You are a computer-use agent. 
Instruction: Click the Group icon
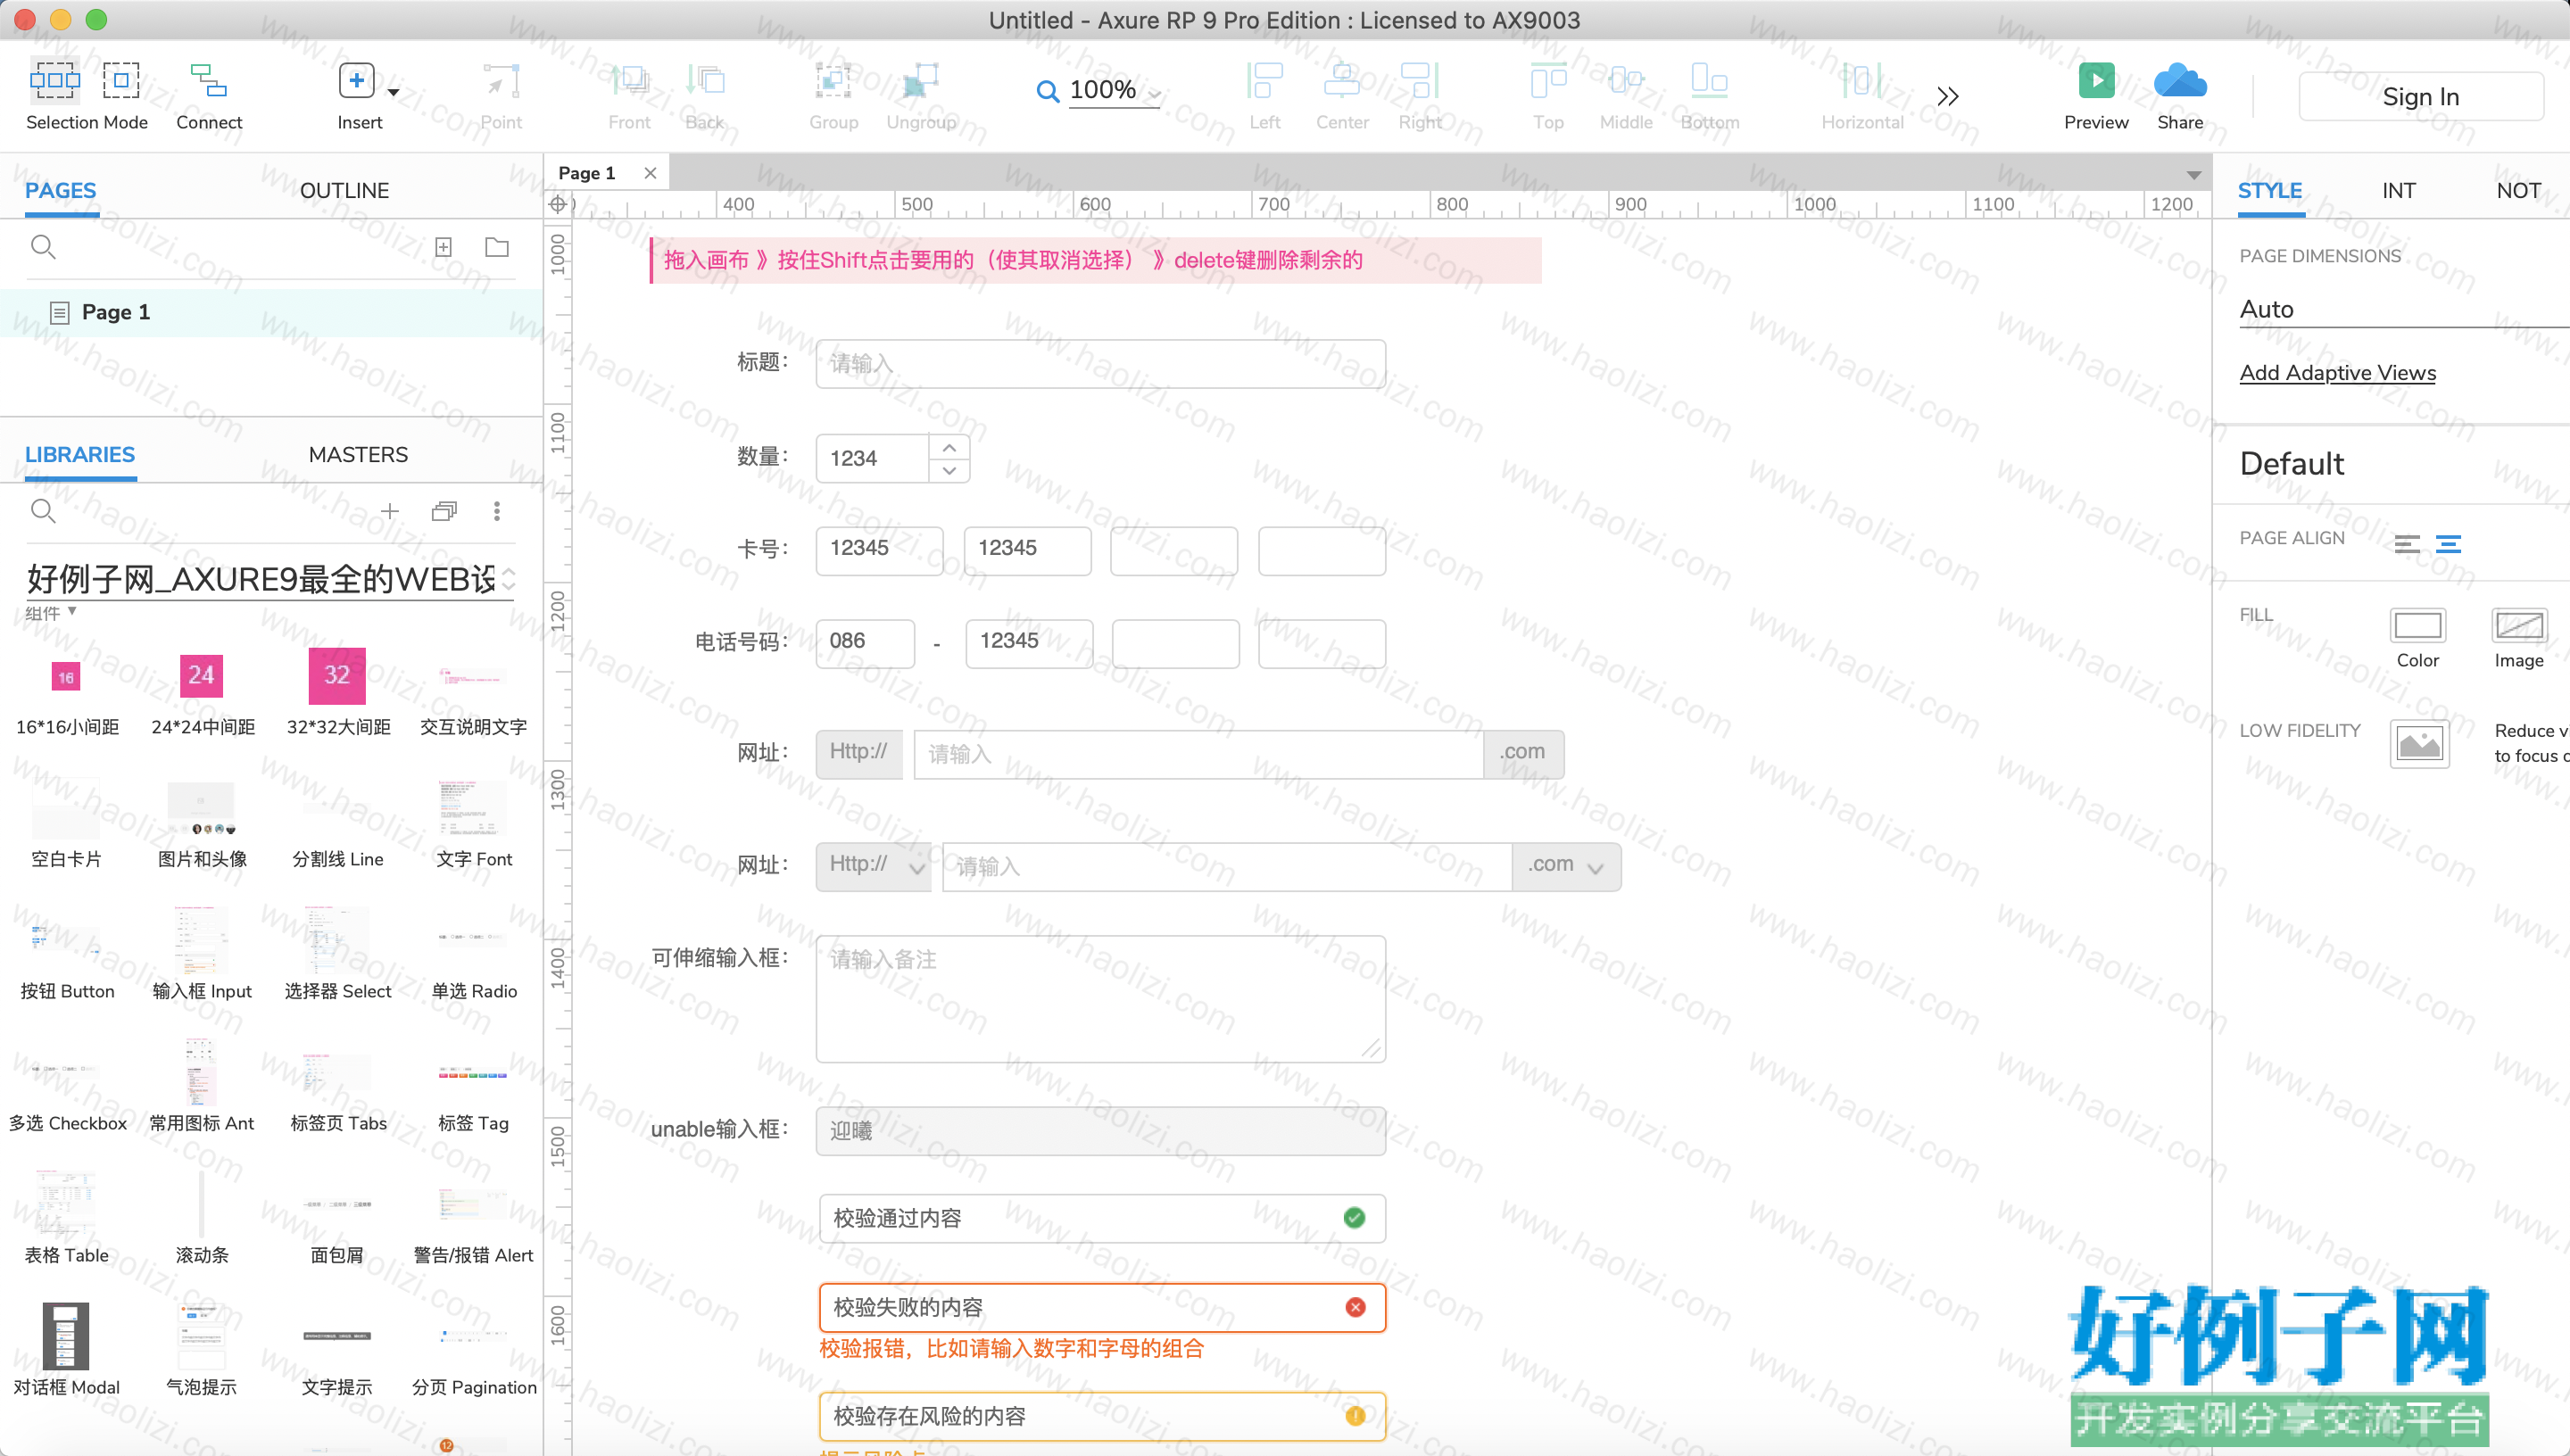point(833,81)
